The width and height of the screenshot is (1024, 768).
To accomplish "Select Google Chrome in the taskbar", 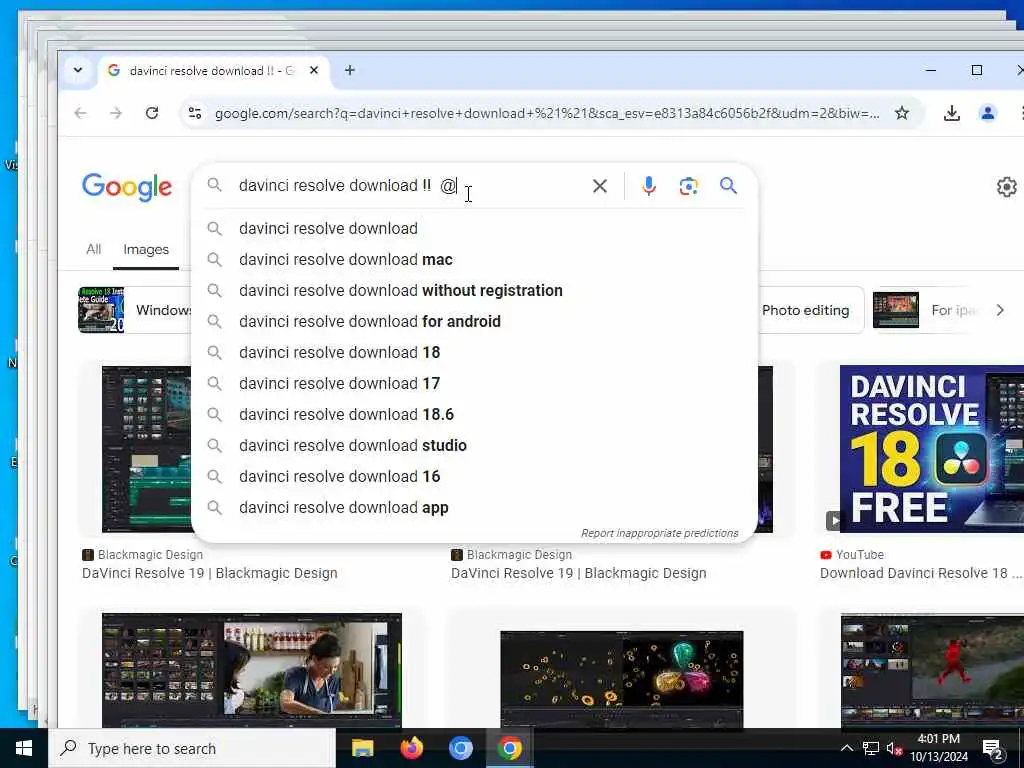I will [509, 748].
